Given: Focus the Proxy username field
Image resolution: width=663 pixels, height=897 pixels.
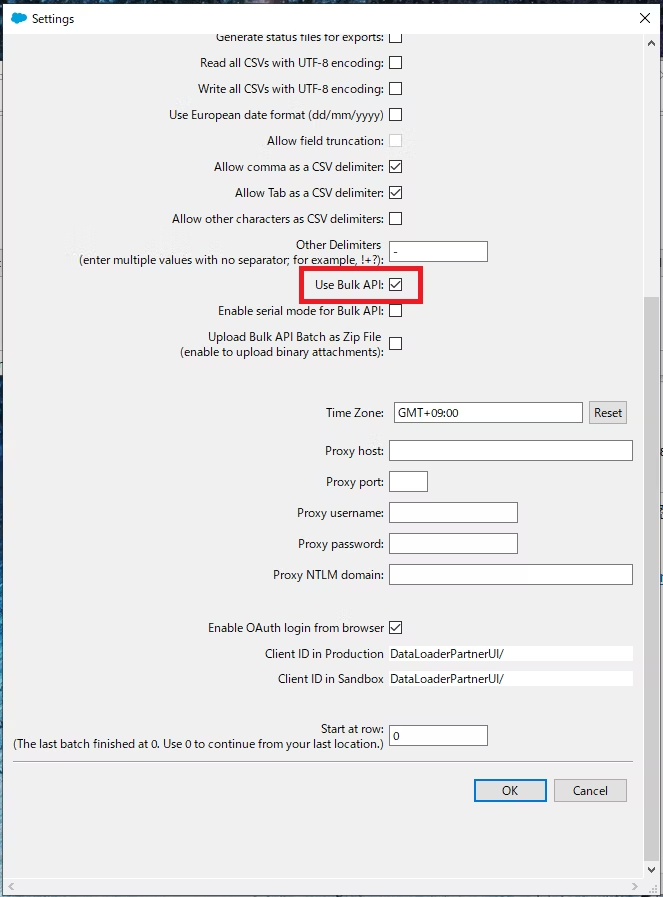Looking at the screenshot, I should [x=453, y=512].
